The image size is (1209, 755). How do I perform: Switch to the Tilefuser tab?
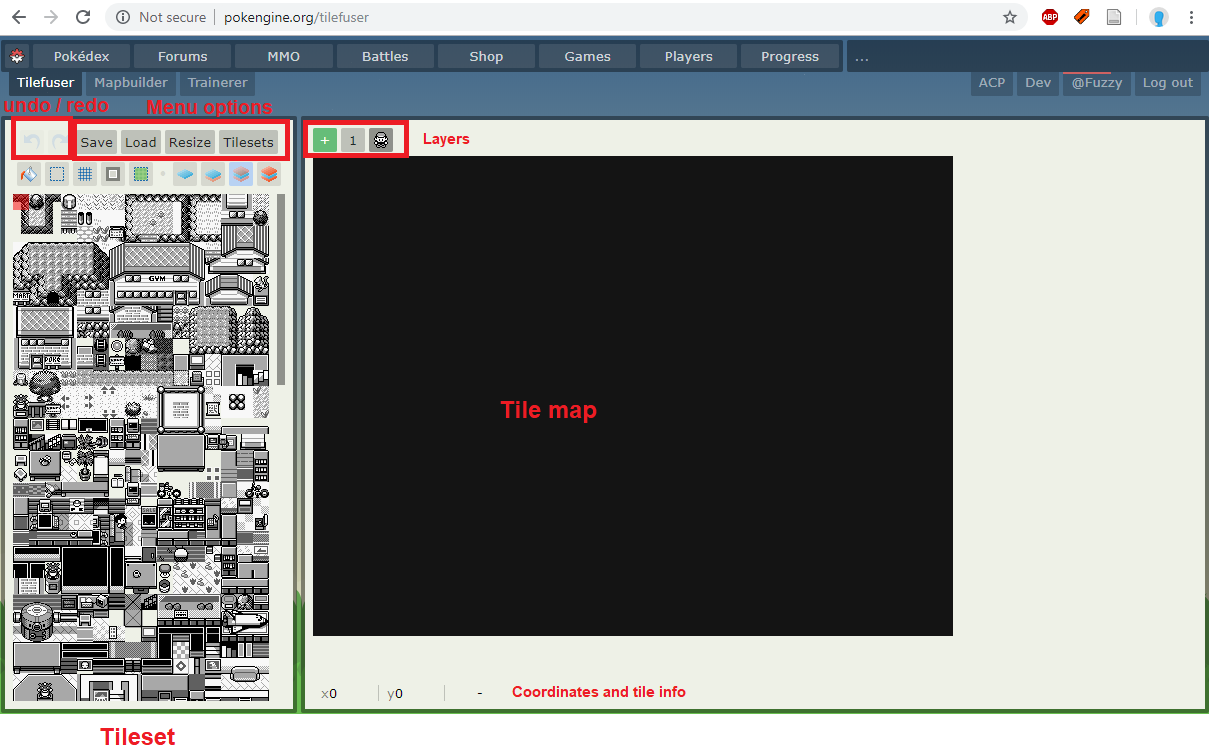pyautogui.click(x=46, y=83)
